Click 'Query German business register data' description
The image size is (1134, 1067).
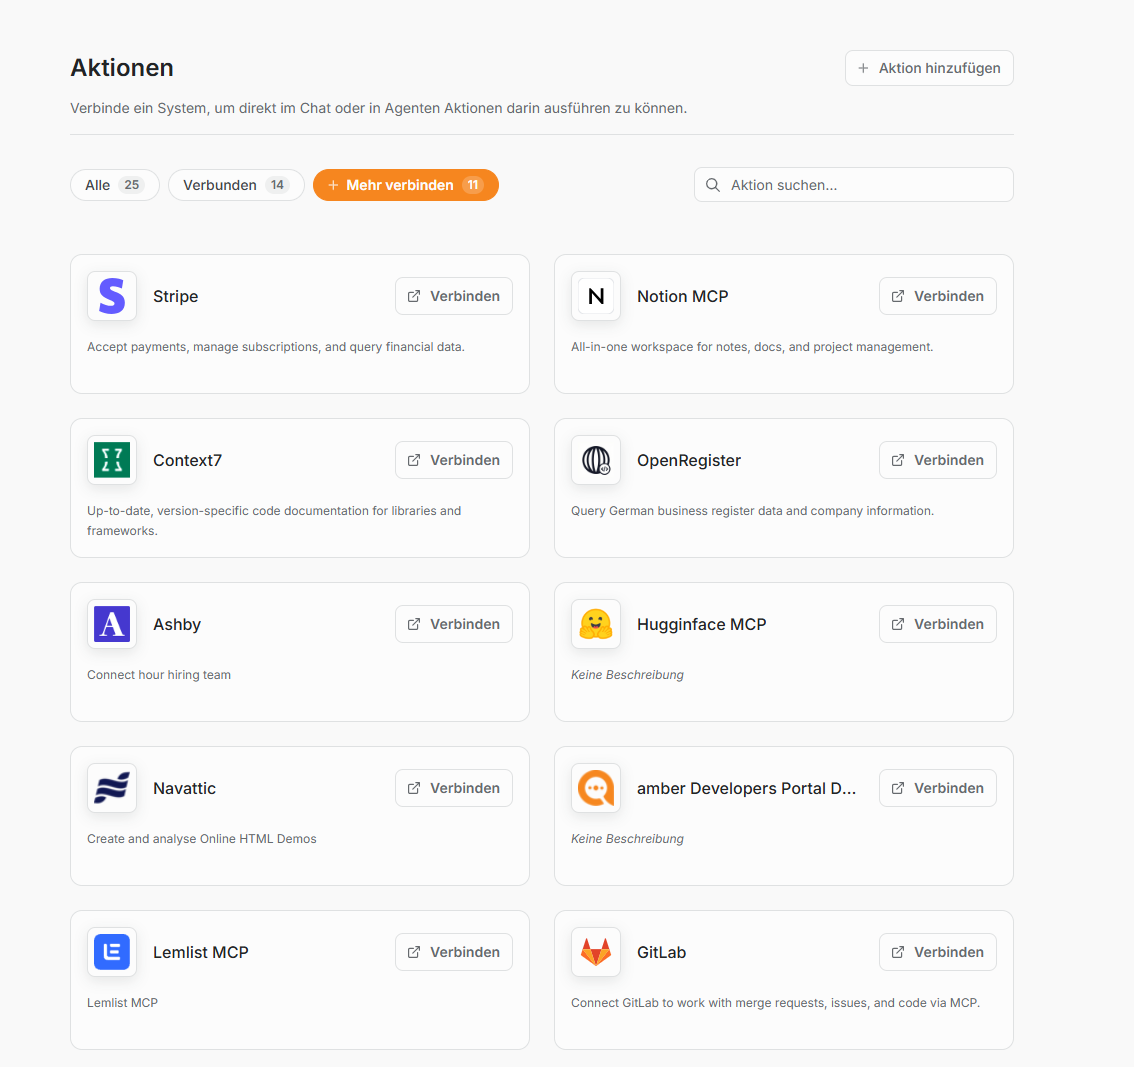(x=752, y=511)
